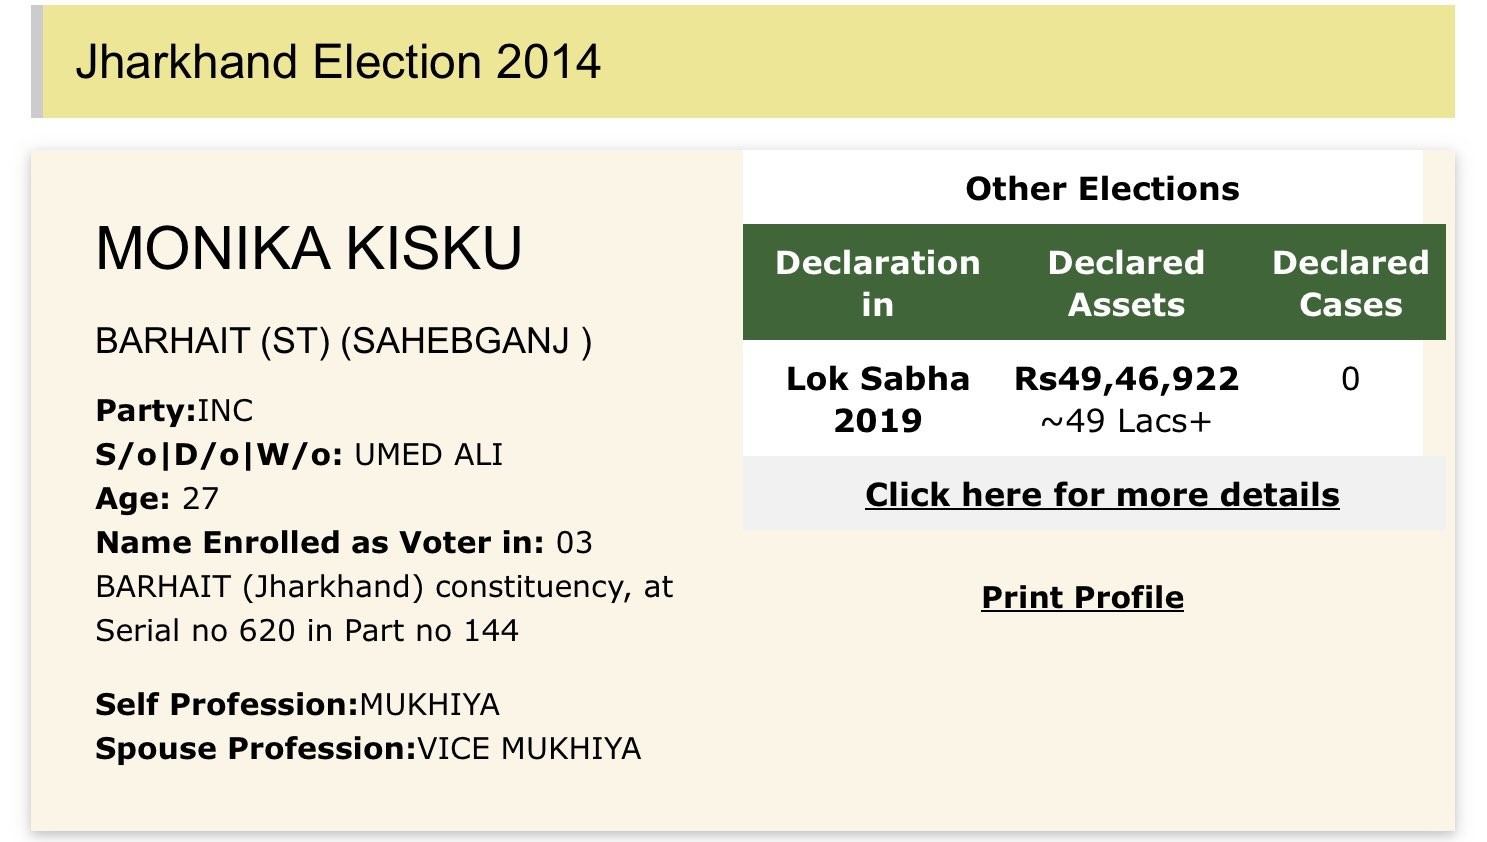The image size is (1487, 842).
Task: Click the Self Profession MUKHIYA line
Action: (297, 705)
